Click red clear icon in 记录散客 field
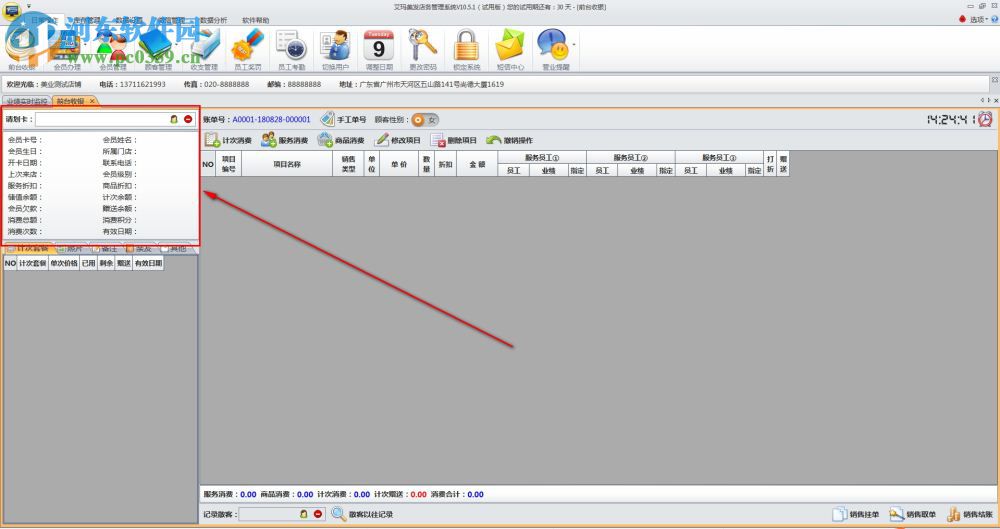Screen dimensions: 1000x529 [x=318, y=514]
